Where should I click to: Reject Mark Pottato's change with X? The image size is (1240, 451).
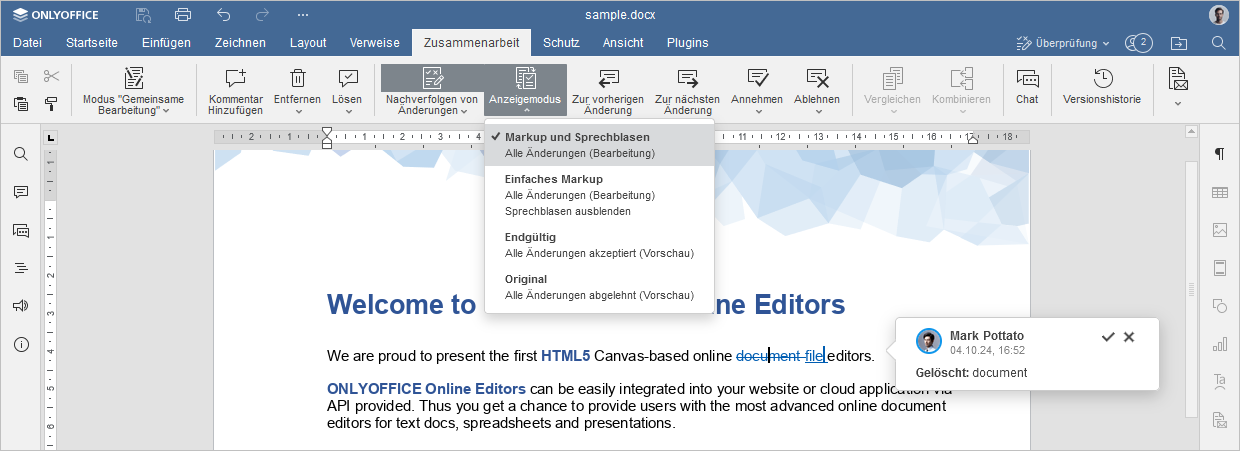(1129, 337)
